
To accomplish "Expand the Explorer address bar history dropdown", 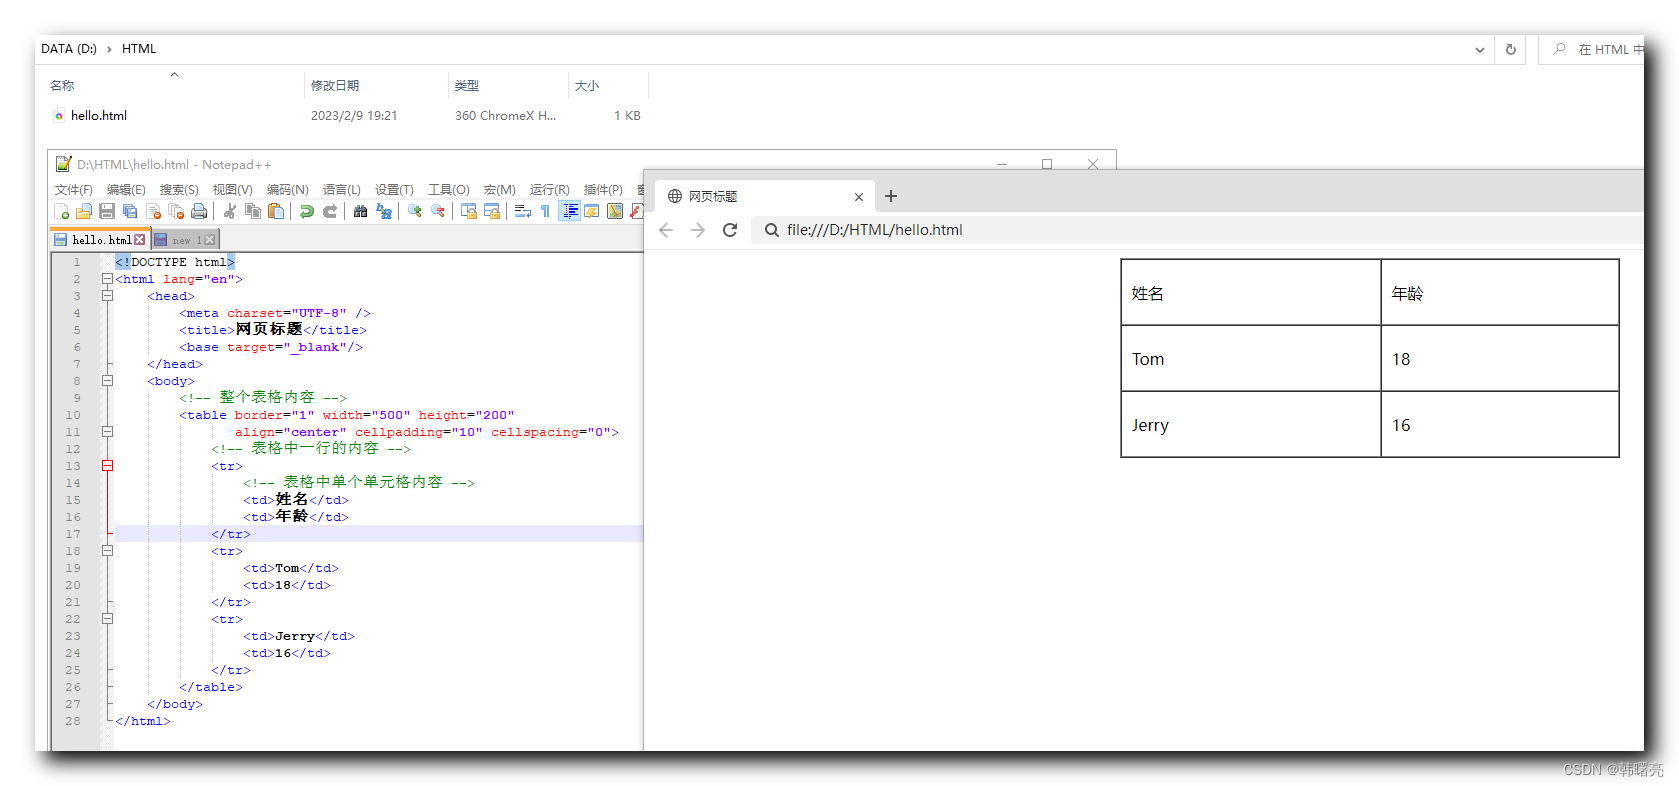I will 1480,49.
